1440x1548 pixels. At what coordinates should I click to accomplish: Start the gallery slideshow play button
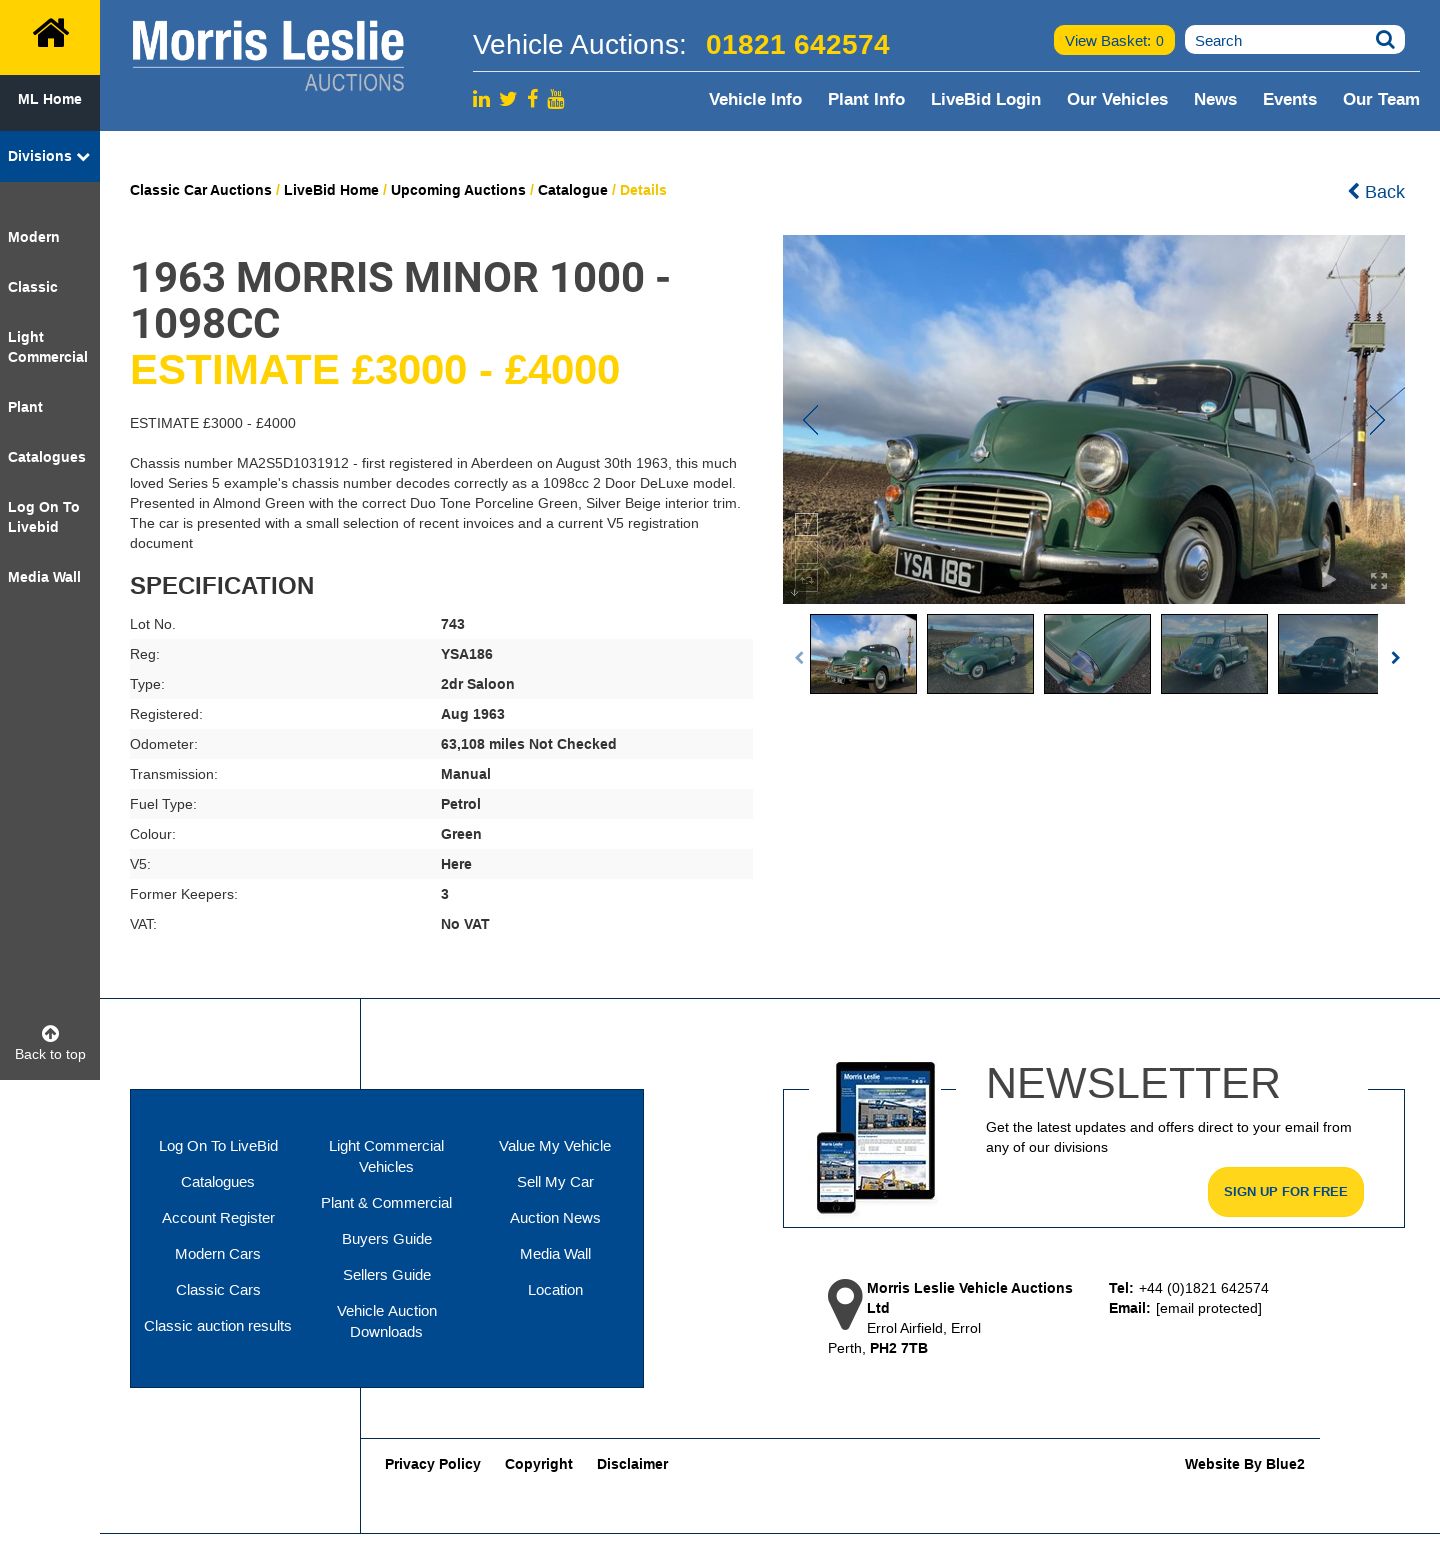[x=1329, y=579]
